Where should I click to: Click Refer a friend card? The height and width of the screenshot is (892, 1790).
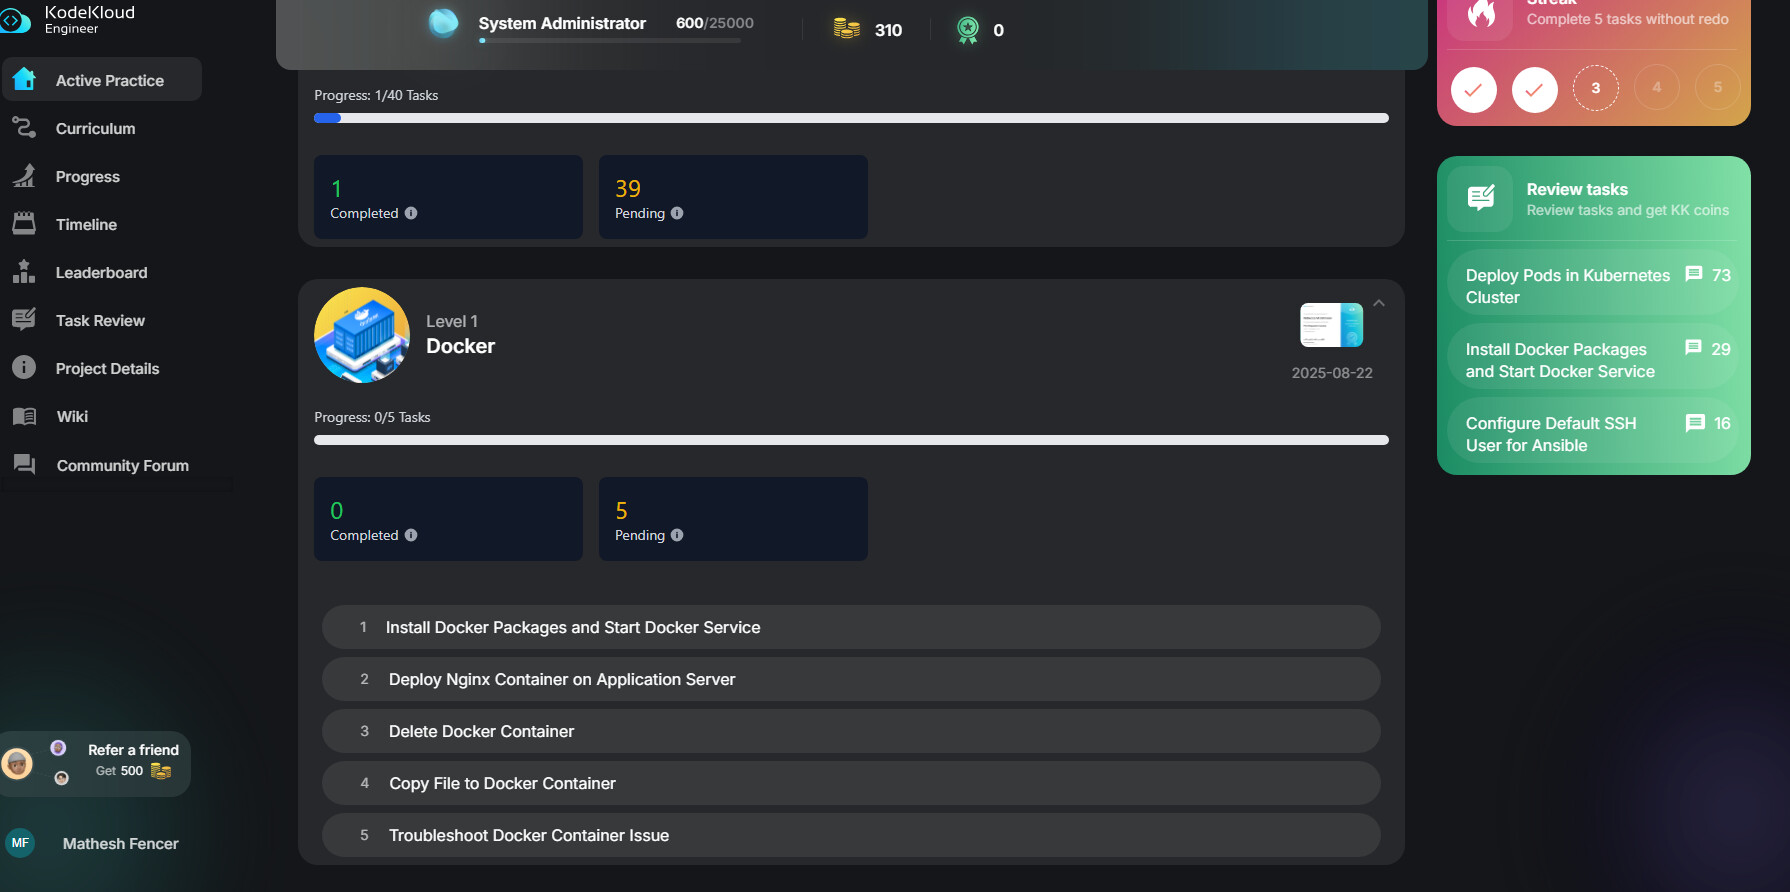coord(95,764)
